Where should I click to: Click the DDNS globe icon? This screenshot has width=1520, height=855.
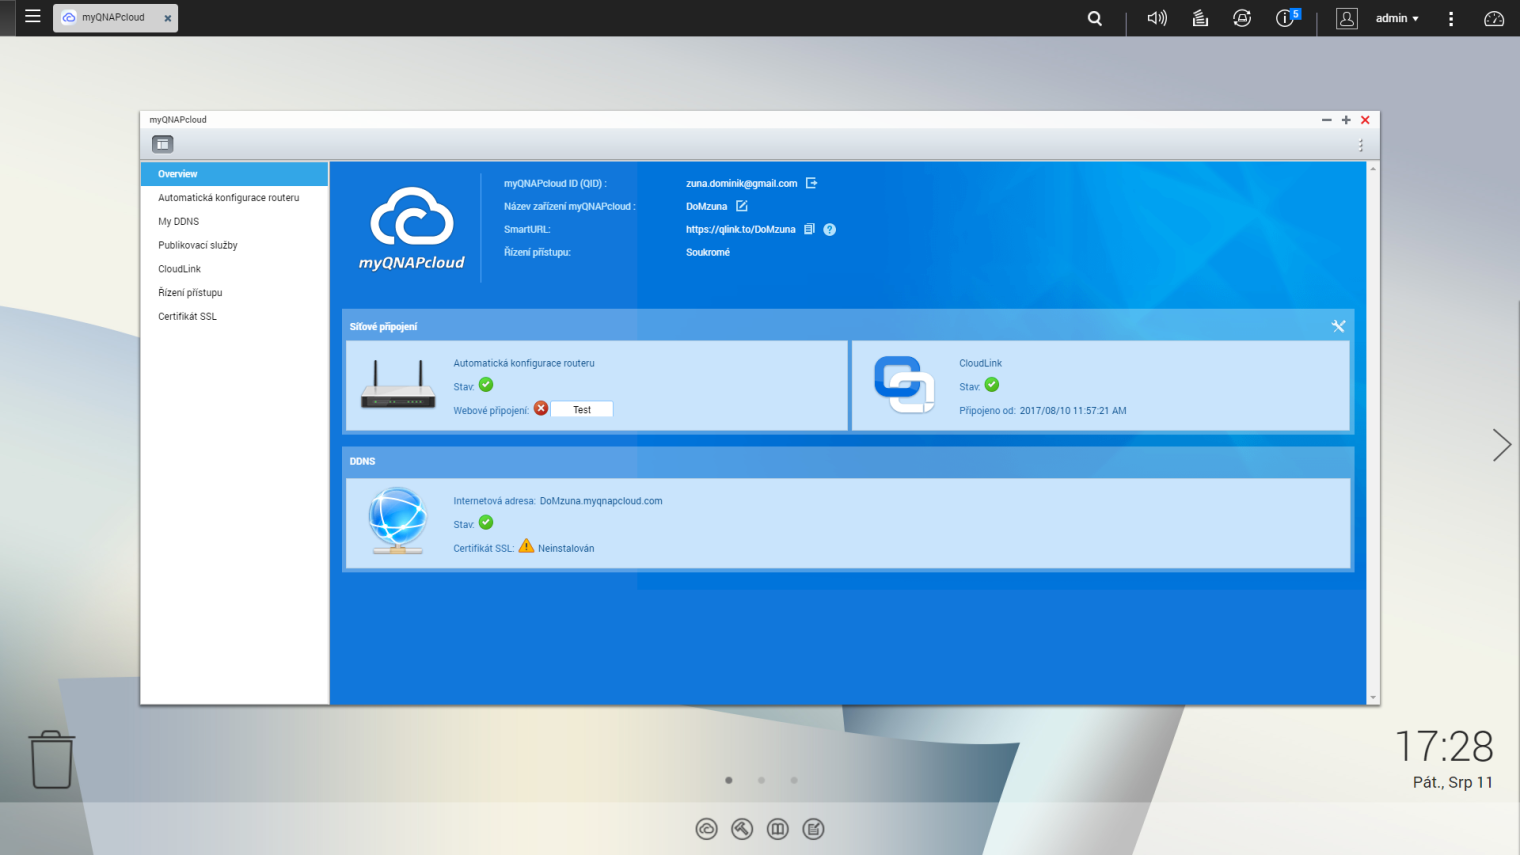[398, 521]
